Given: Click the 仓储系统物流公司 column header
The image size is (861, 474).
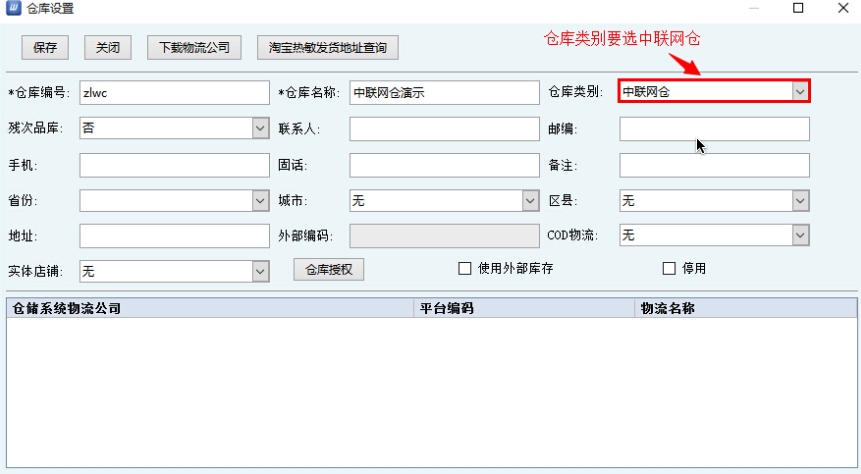Looking at the screenshot, I should [x=210, y=308].
